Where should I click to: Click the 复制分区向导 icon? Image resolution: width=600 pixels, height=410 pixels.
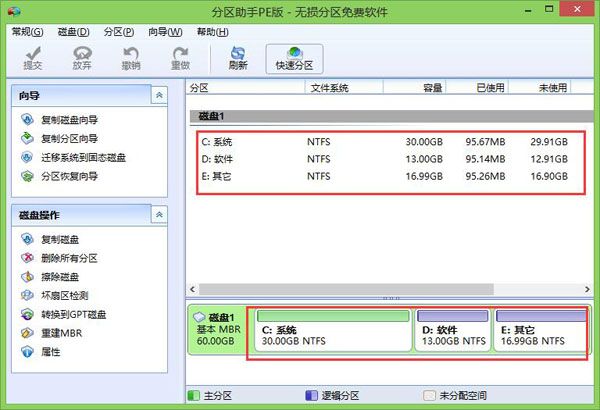[27, 138]
